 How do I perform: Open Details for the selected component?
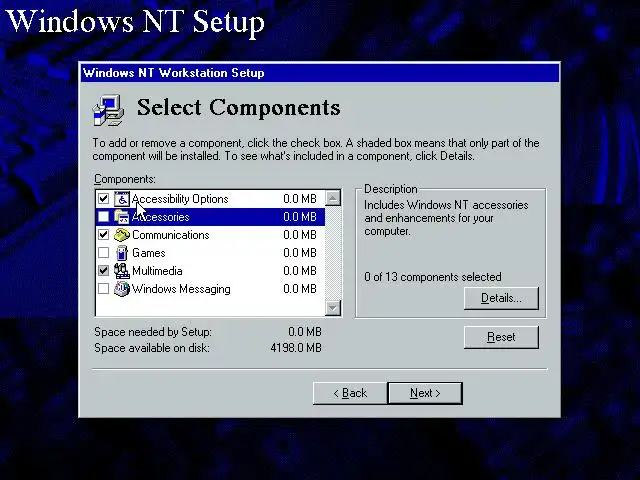pyautogui.click(x=501, y=298)
